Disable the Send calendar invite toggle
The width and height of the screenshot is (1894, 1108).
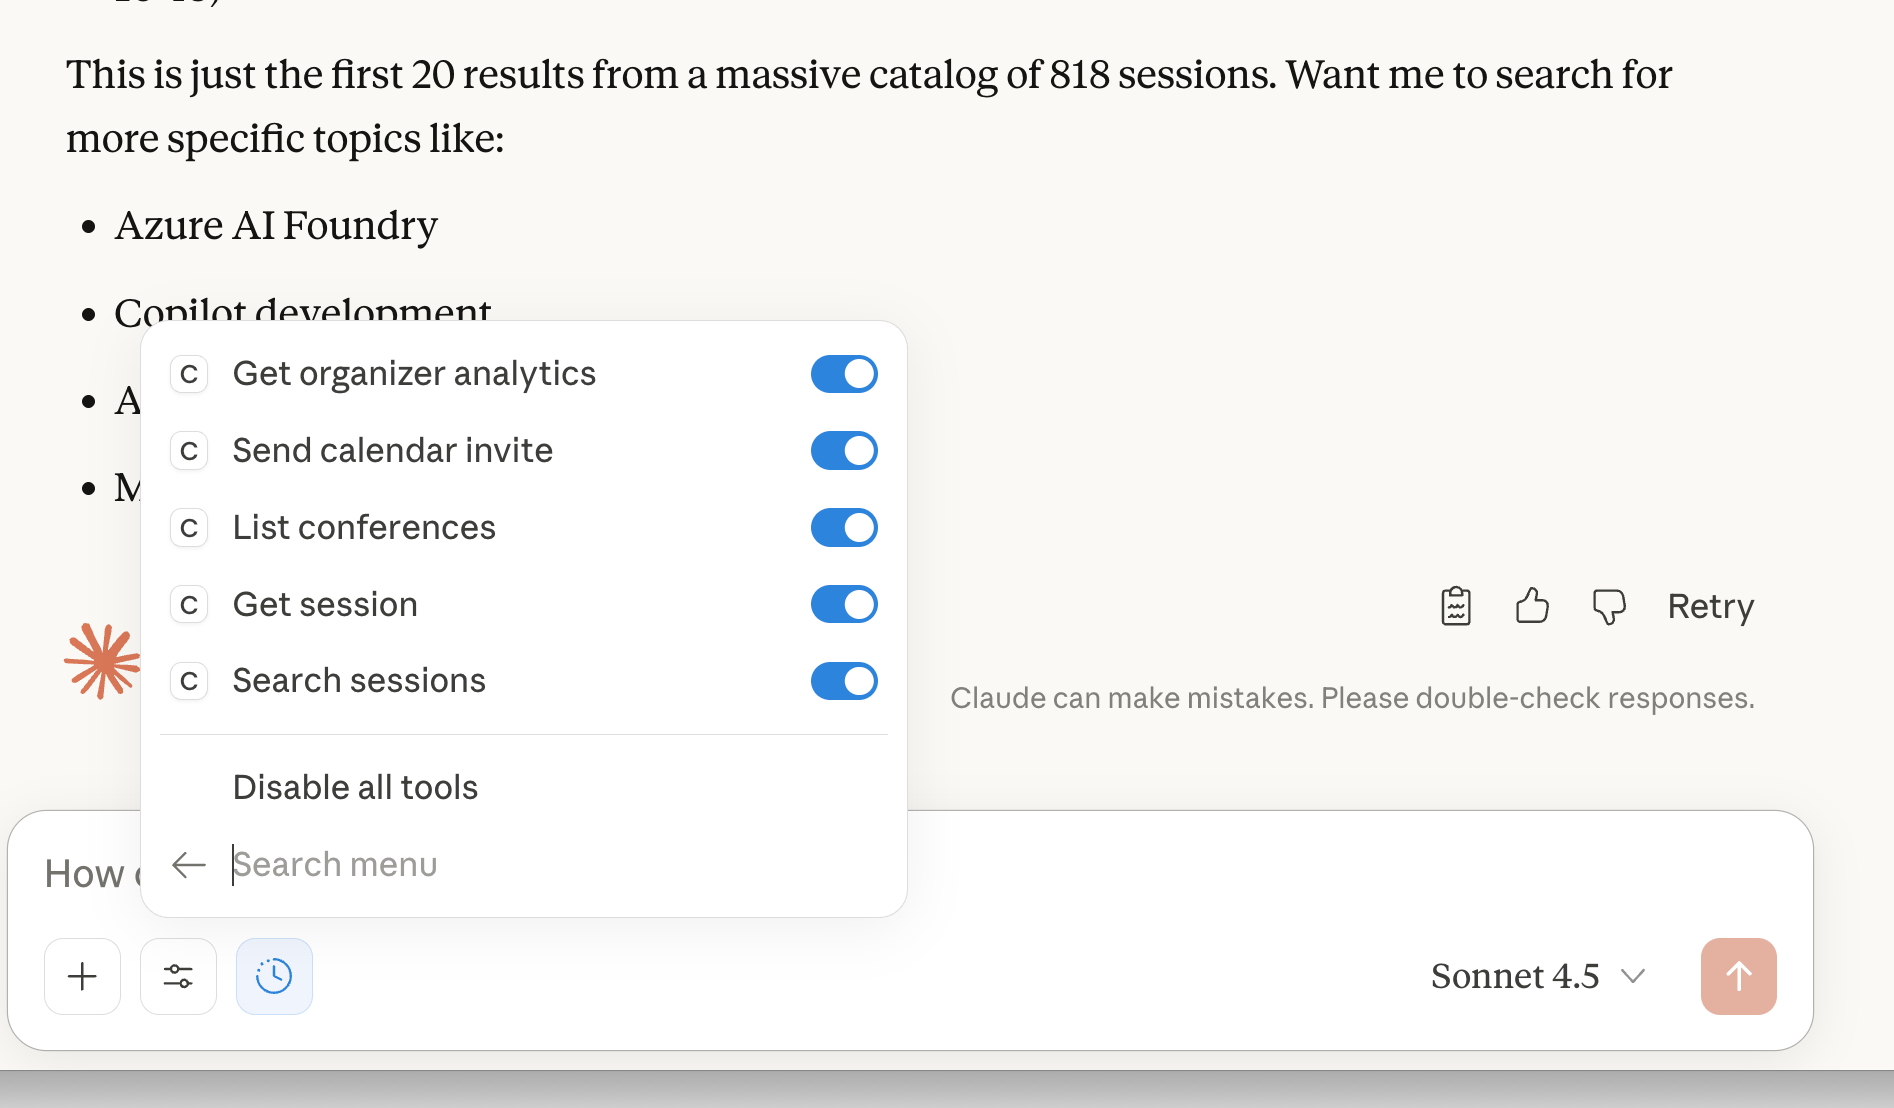843,451
